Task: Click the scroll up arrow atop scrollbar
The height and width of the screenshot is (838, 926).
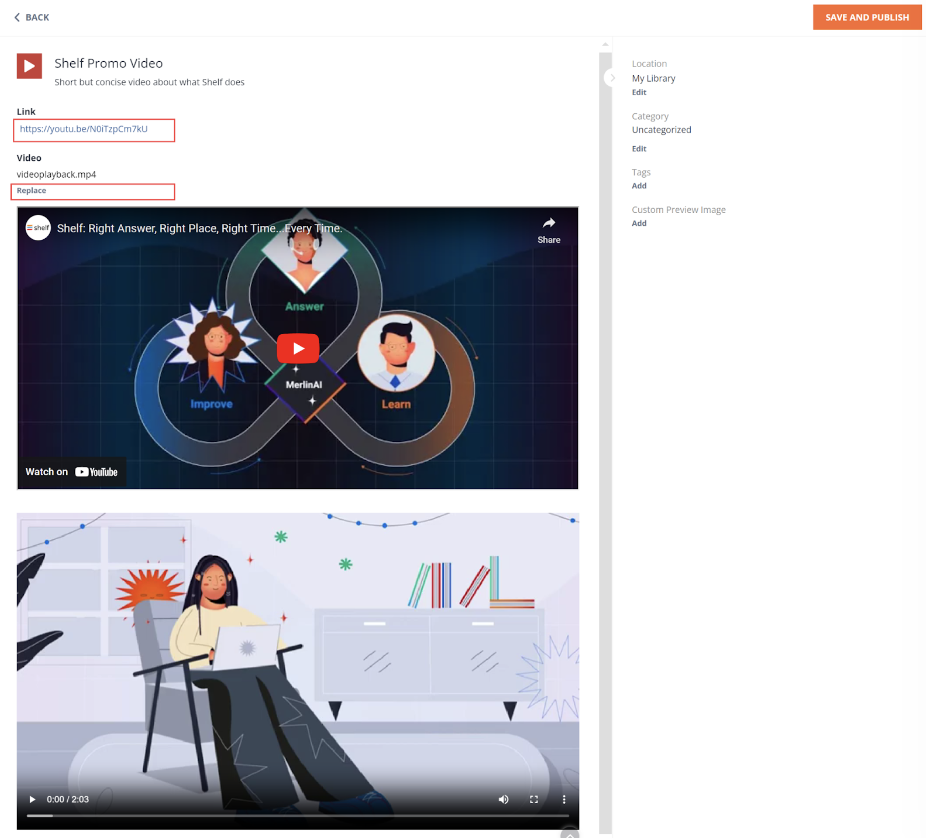Action: (x=605, y=45)
